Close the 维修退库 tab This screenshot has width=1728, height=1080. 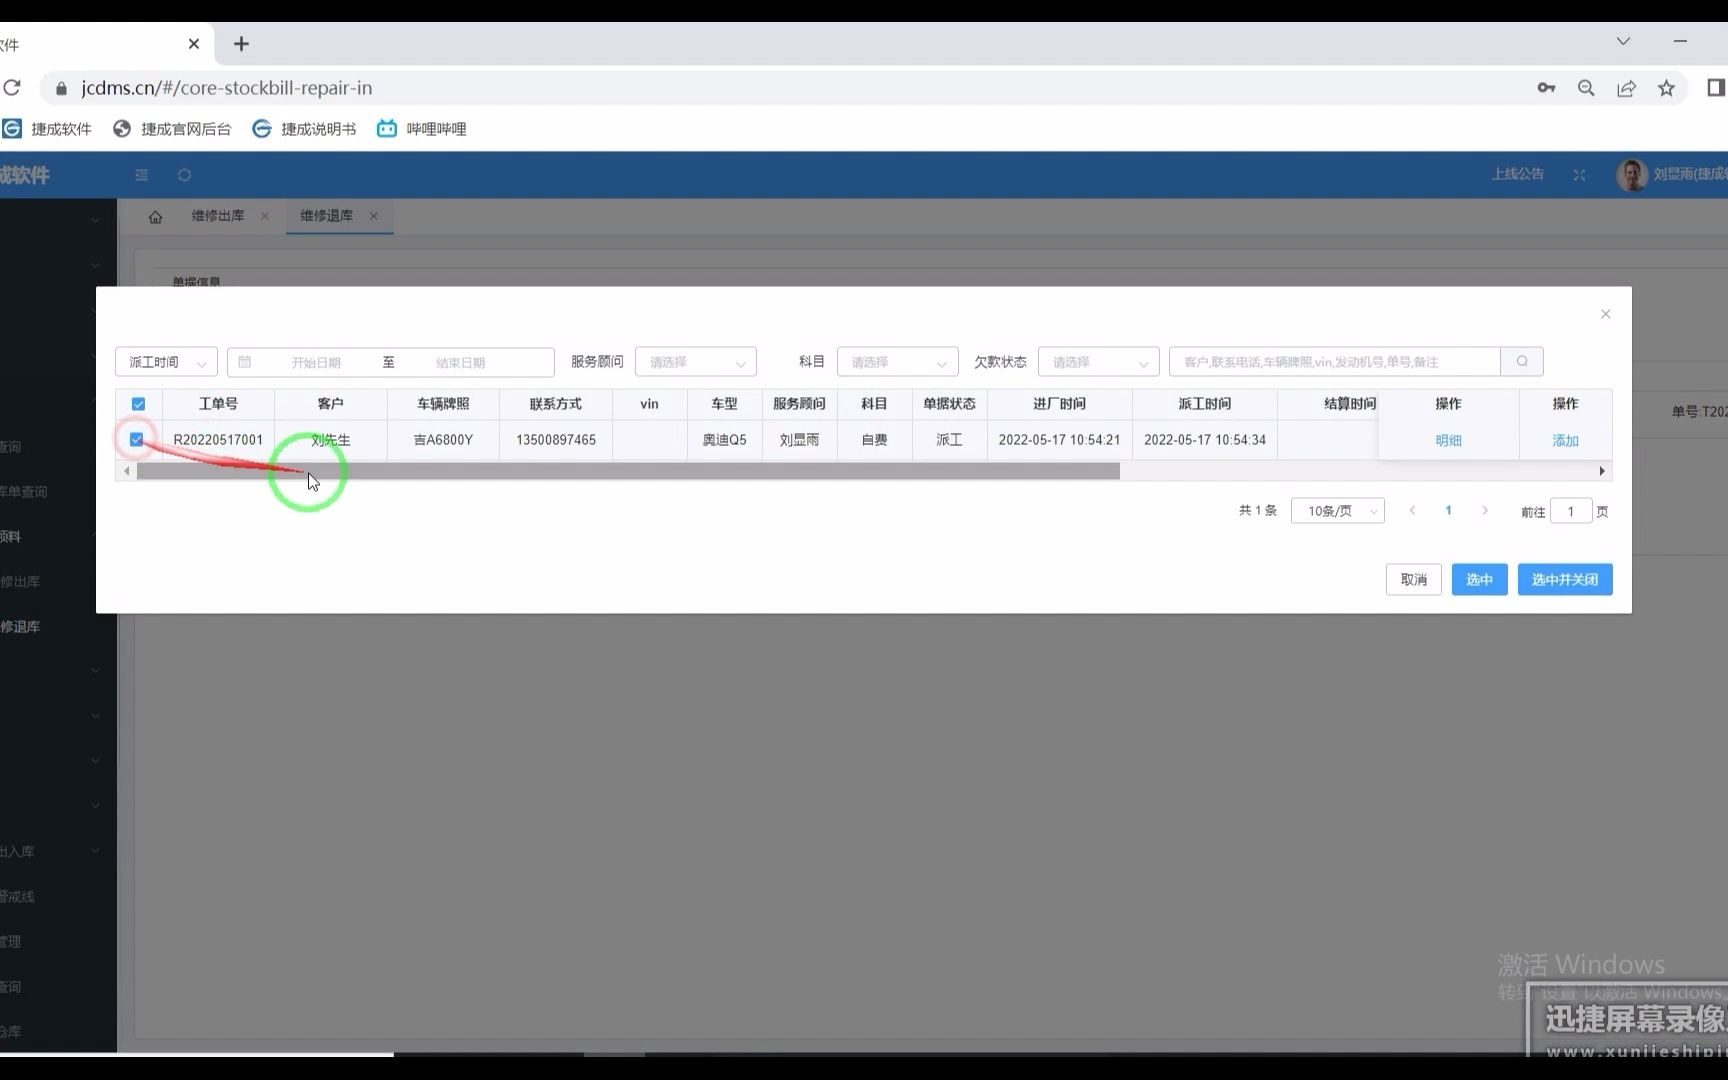[374, 216]
